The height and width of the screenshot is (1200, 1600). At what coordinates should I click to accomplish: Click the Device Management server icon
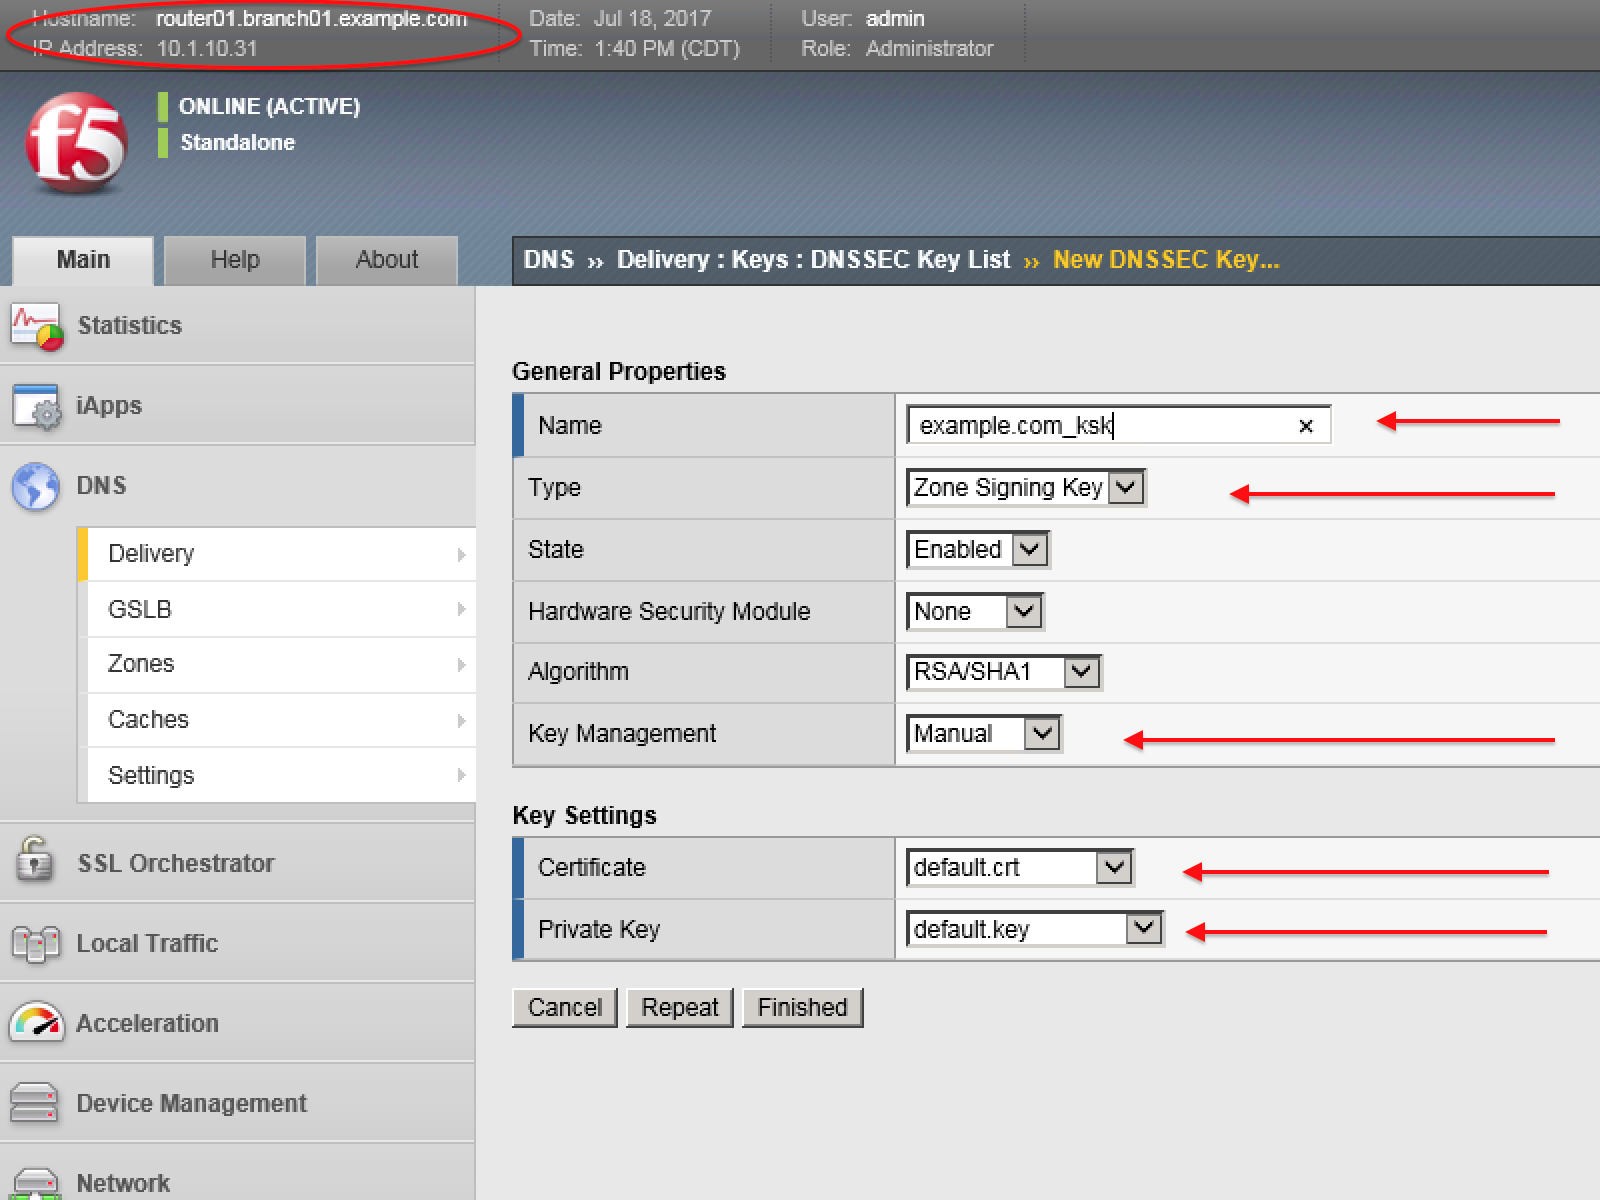tap(34, 1103)
